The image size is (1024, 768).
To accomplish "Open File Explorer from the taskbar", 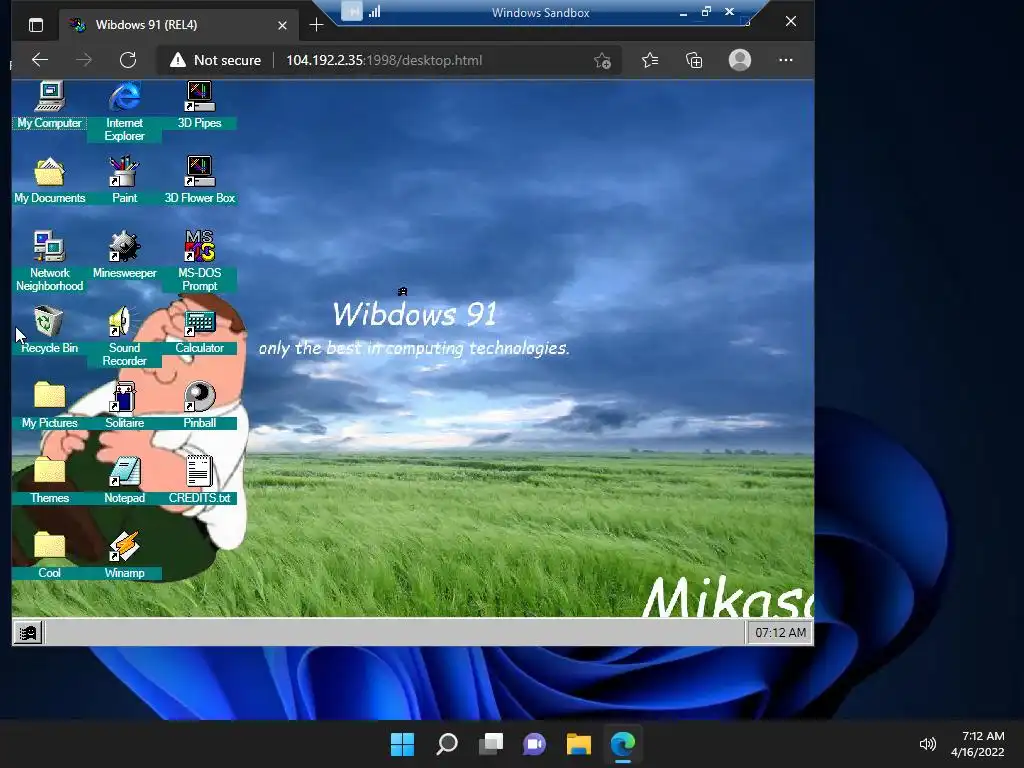I will pyautogui.click(x=579, y=744).
